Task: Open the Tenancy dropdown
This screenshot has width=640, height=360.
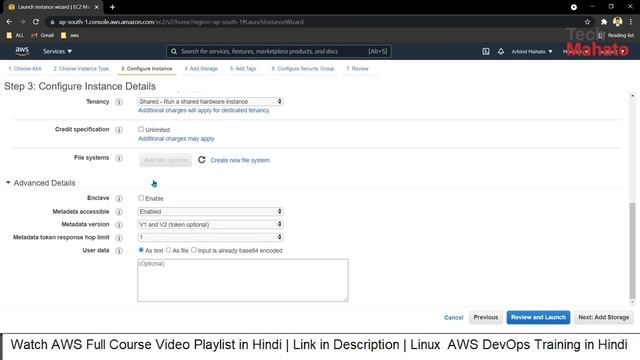Action: pyautogui.click(x=210, y=101)
